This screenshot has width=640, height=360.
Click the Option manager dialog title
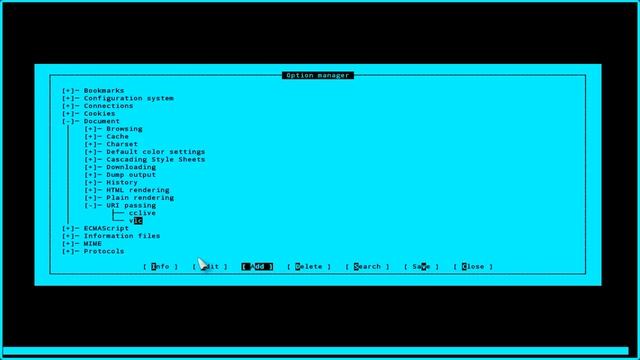(318, 76)
